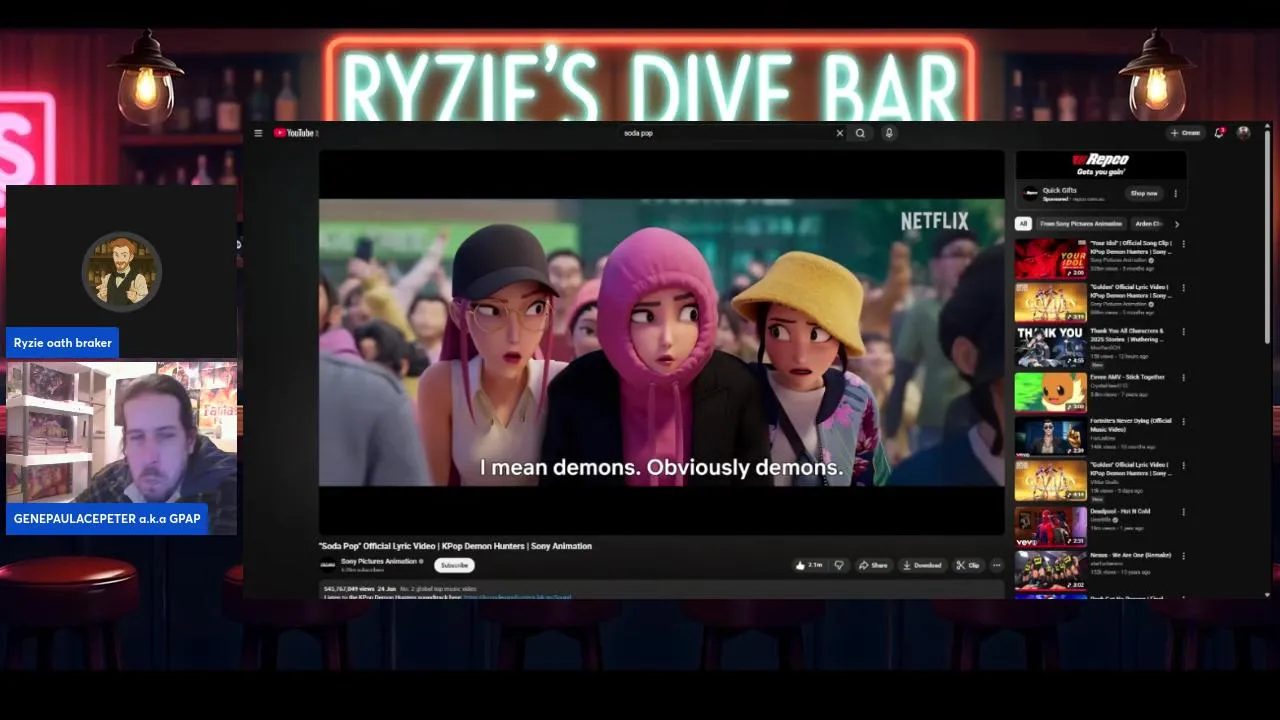Open the notifications bell

click(1219, 132)
